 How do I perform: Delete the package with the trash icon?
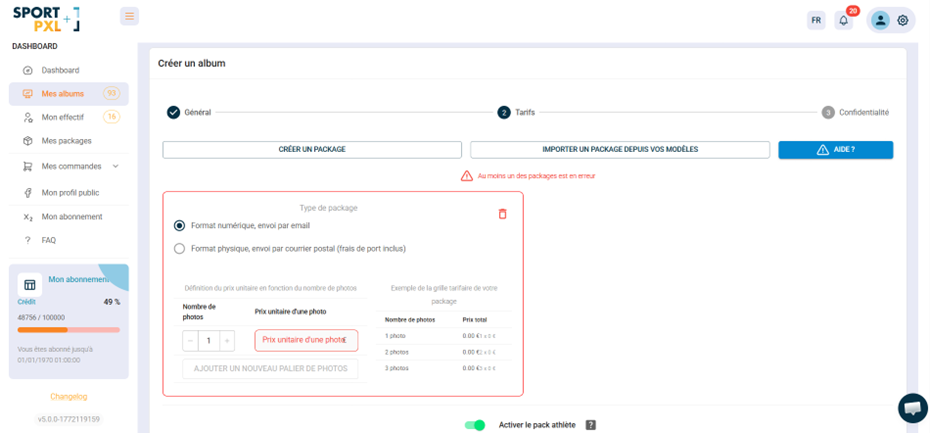pyautogui.click(x=502, y=214)
